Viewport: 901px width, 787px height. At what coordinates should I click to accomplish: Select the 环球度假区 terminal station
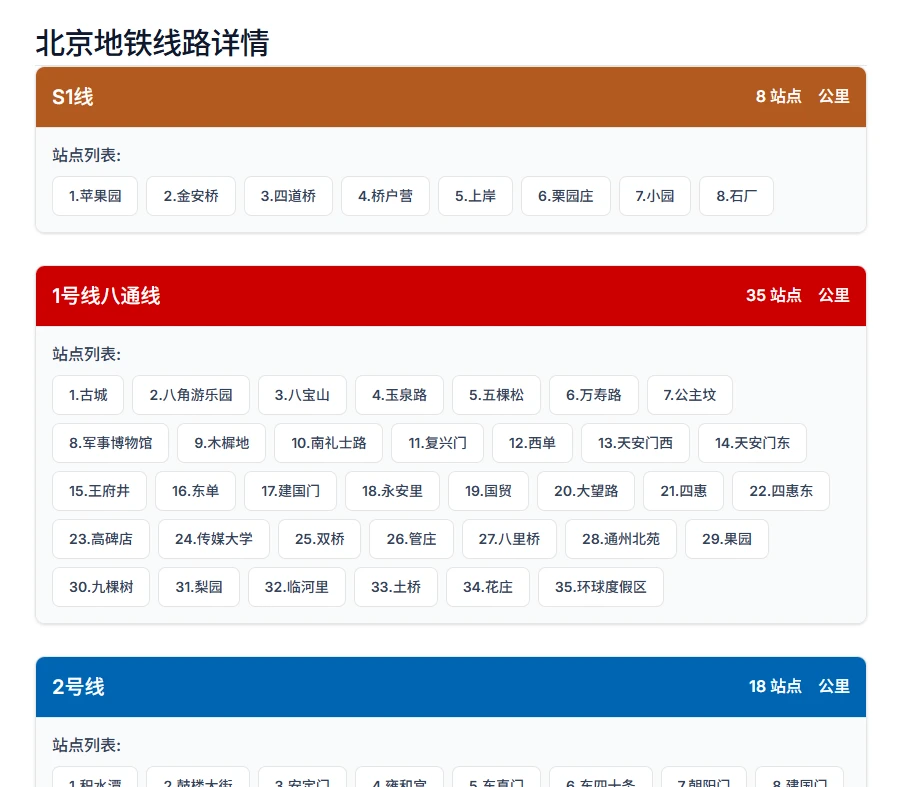(600, 587)
